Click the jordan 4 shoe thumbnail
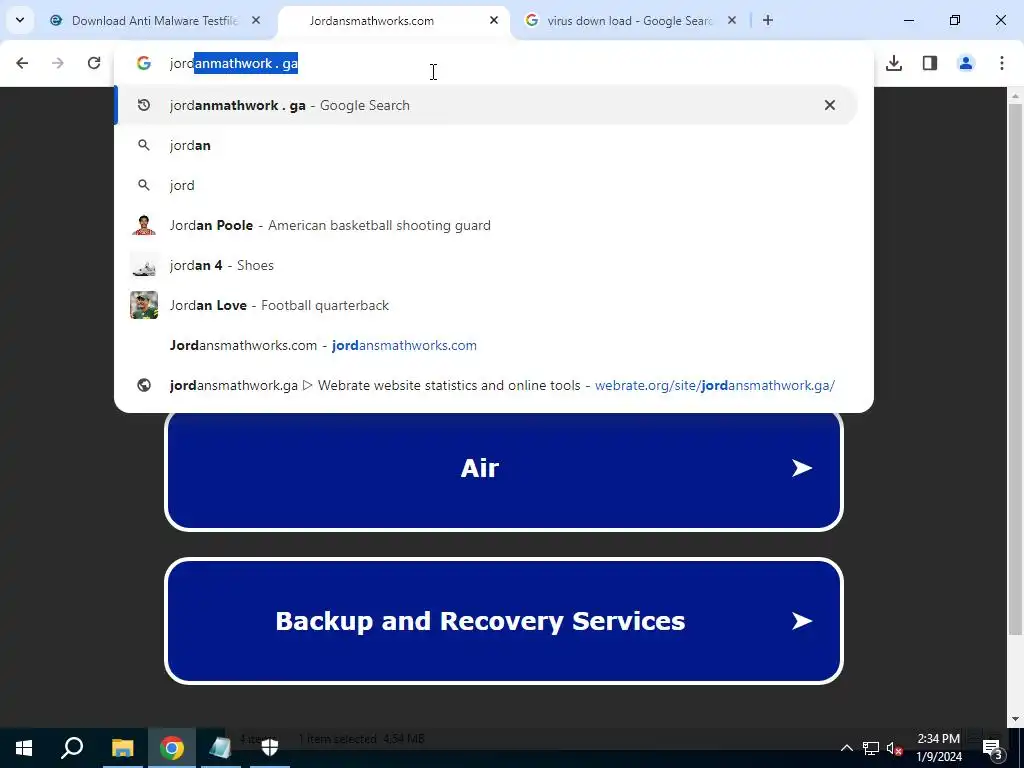 [x=144, y=265]
